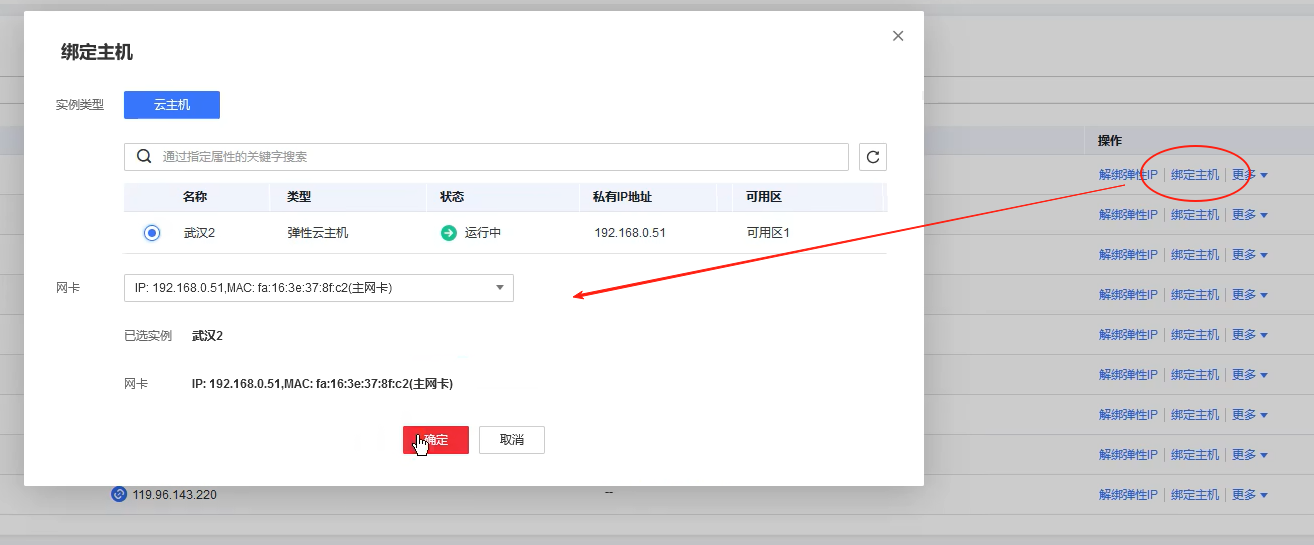Close the 绑定主机 dialog with the X
Image resolution: width=1314 pixels, height=545 pixels.
coord(898,36)
